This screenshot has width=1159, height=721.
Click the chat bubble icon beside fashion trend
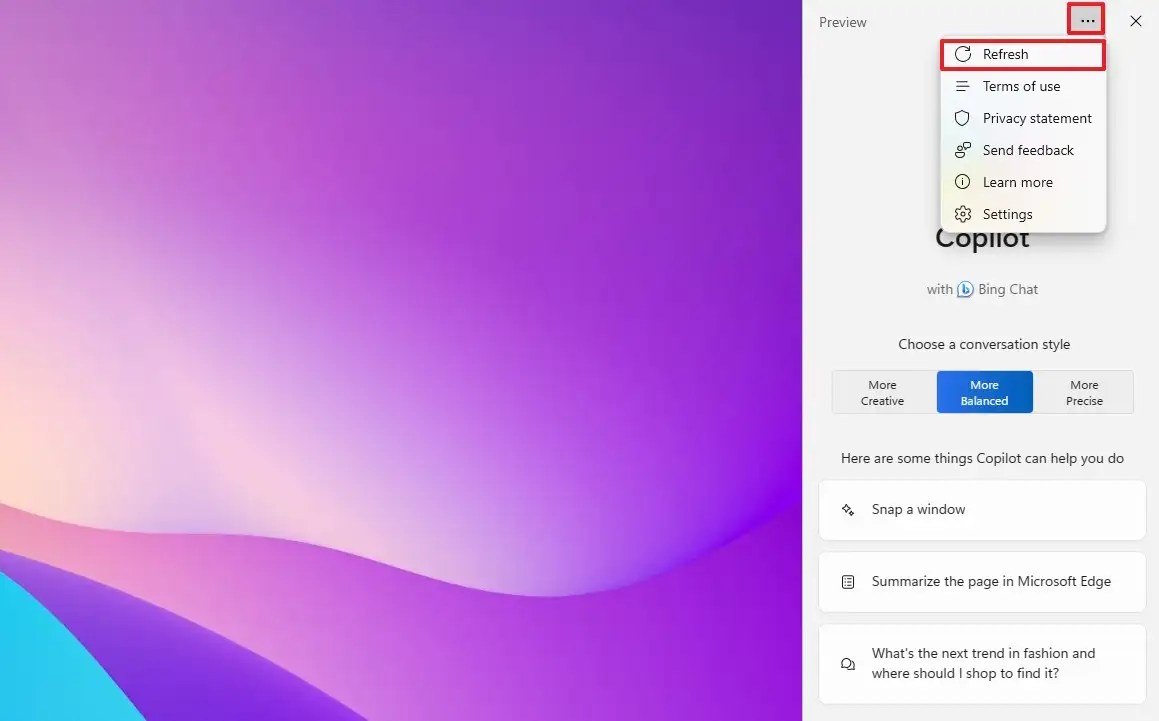tap(848, 664)
